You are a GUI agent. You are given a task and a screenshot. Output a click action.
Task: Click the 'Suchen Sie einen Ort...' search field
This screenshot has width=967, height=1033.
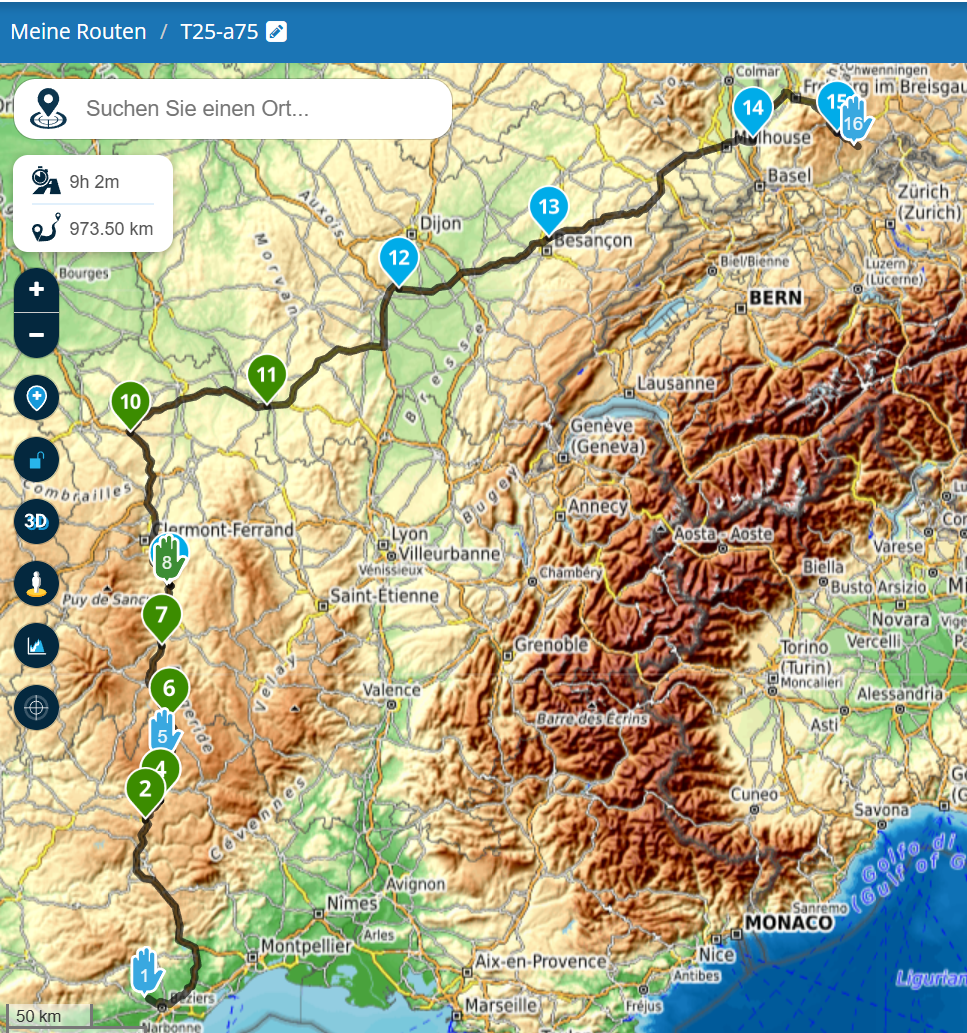(260, 109)
